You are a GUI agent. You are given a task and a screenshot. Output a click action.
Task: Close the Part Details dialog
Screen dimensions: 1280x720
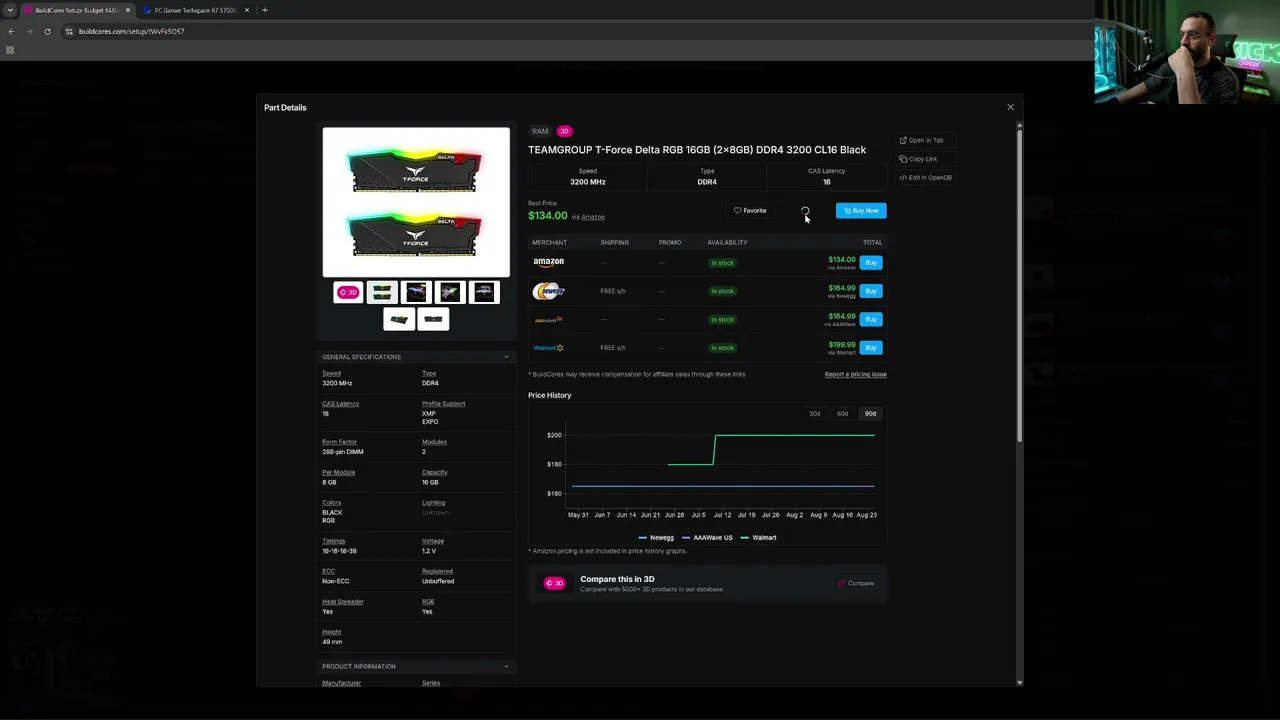pos(1010,107)
